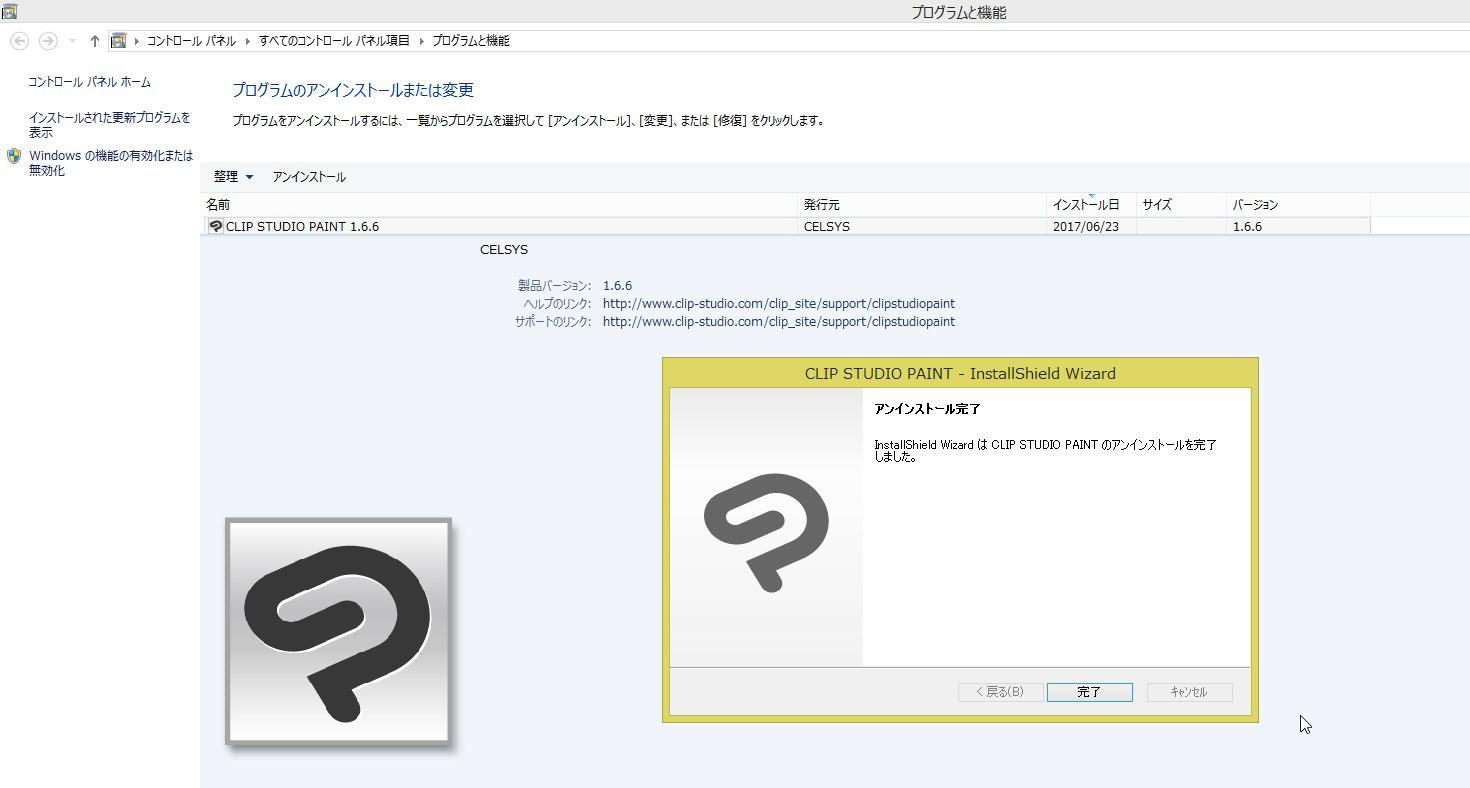Expand the chevron before コントロール パネル breadcrumb
The width and height of the screenshot is (1470, 788).
click(x=137, y=41)
